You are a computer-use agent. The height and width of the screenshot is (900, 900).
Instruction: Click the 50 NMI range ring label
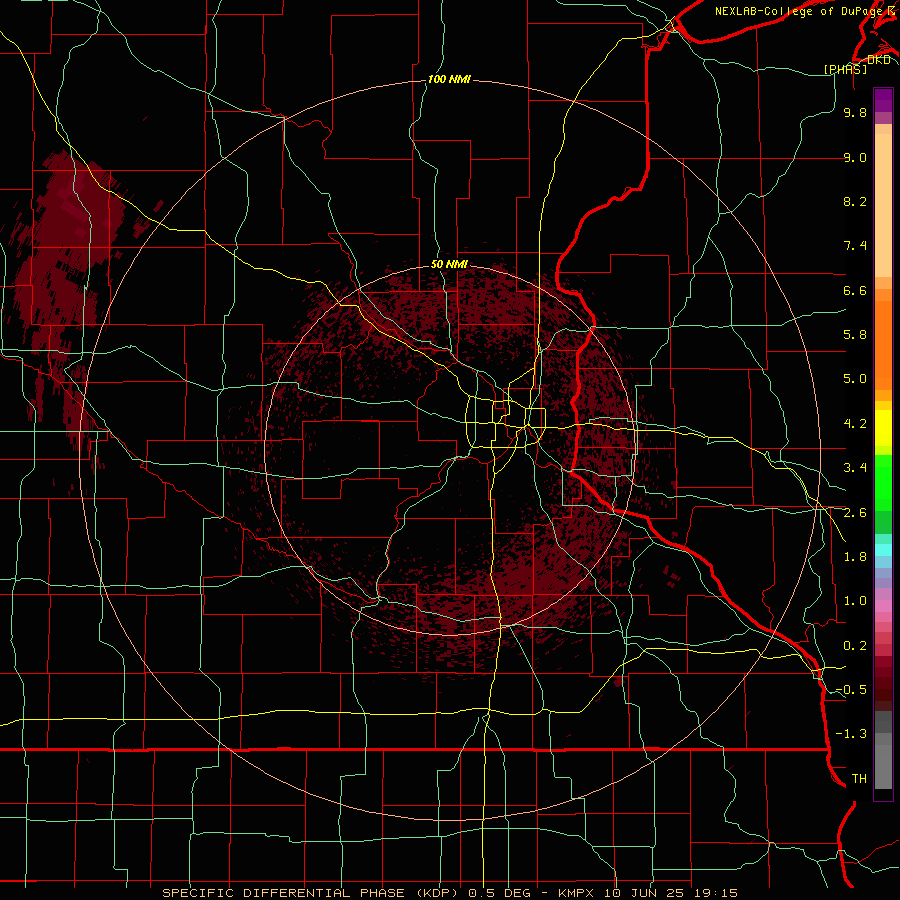click(x=449, y=264)
